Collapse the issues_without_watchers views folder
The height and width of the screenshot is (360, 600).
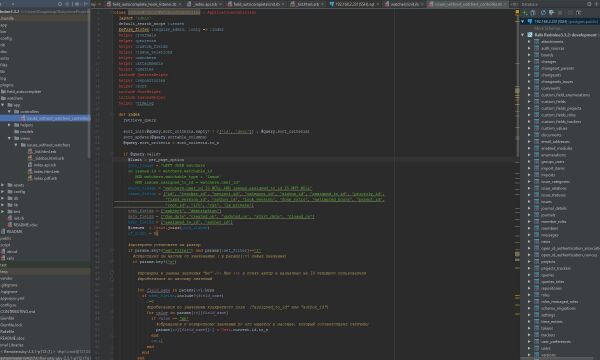tap(16, 145)
